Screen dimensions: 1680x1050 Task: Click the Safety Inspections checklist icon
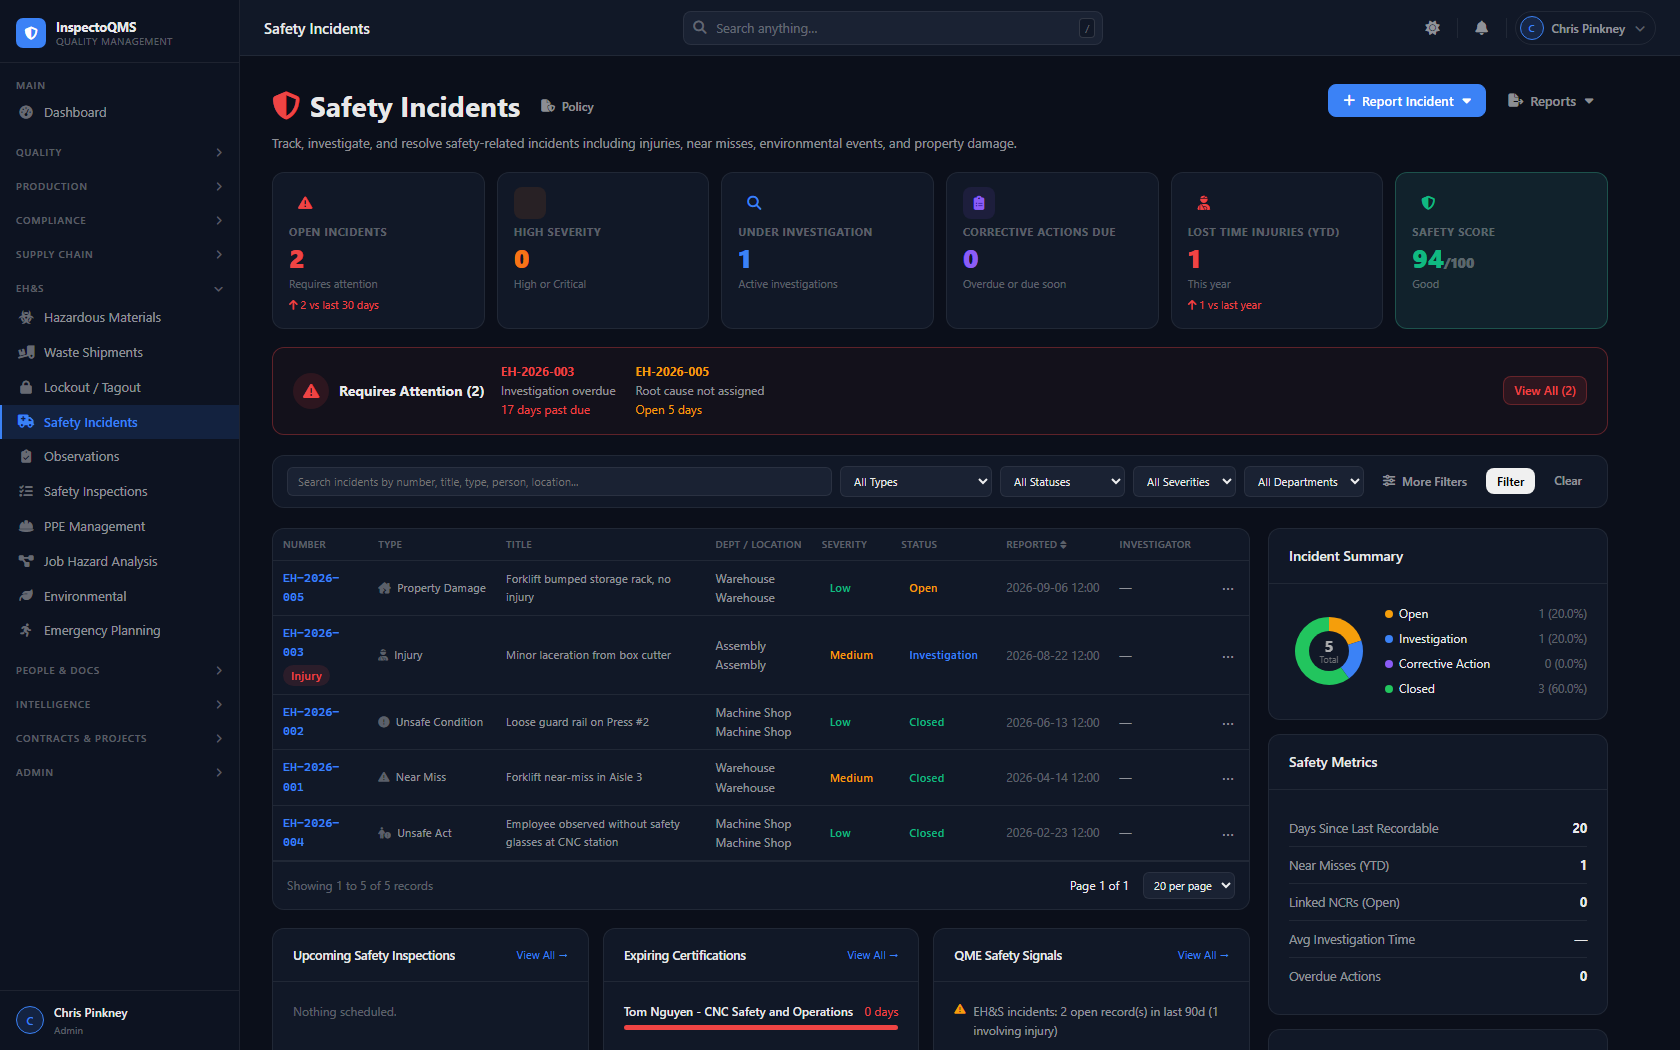click(x=27, y=491)
